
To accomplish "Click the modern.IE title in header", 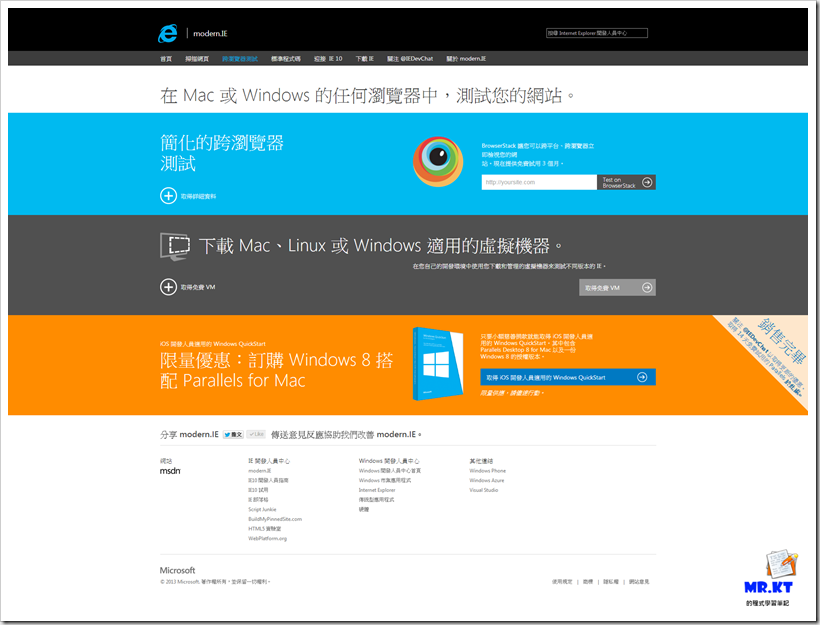I will pos(210,33).
